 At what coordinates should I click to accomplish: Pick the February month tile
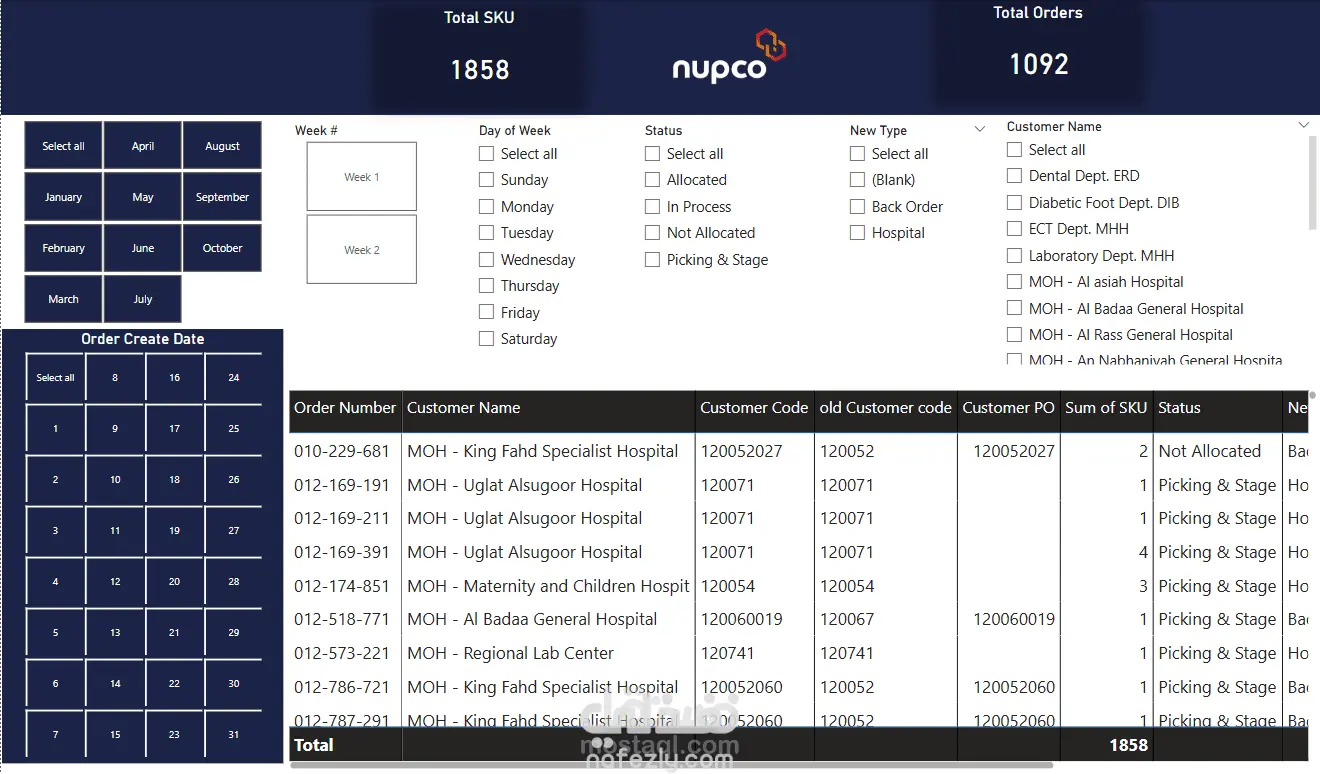[x=63, y=248]
